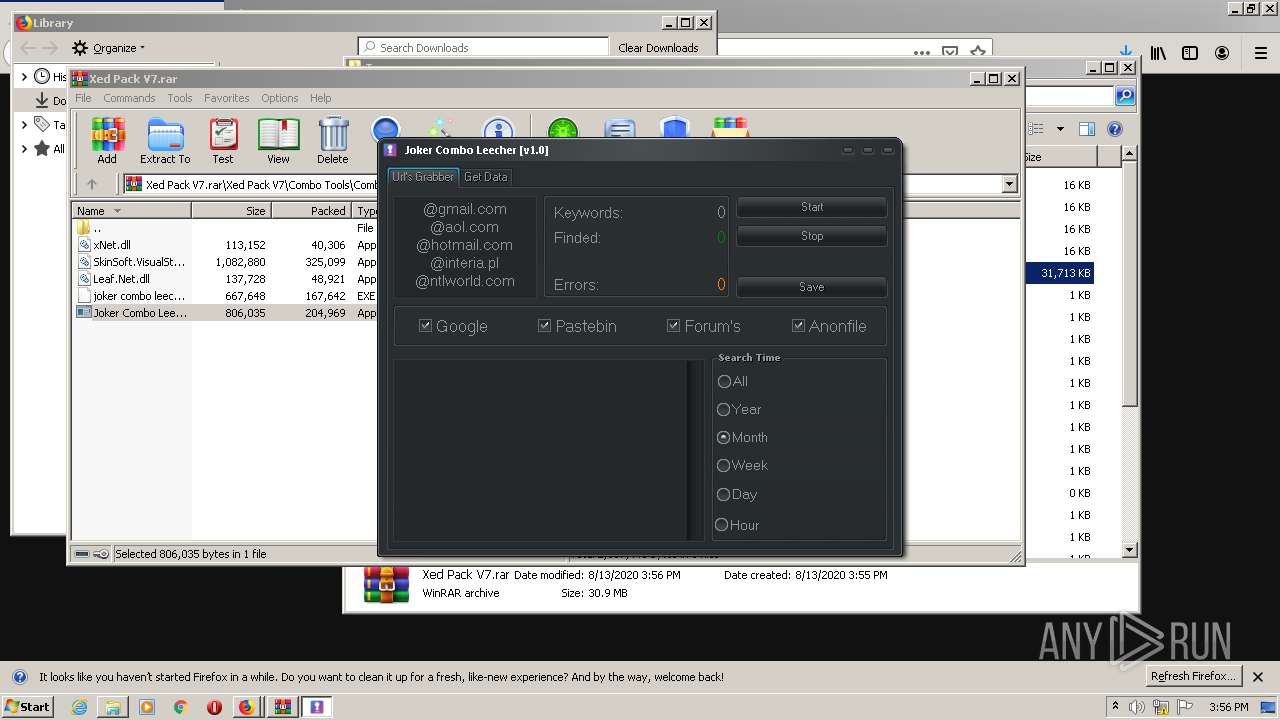Expand the All Bookmarks tree item

point(25,149)
